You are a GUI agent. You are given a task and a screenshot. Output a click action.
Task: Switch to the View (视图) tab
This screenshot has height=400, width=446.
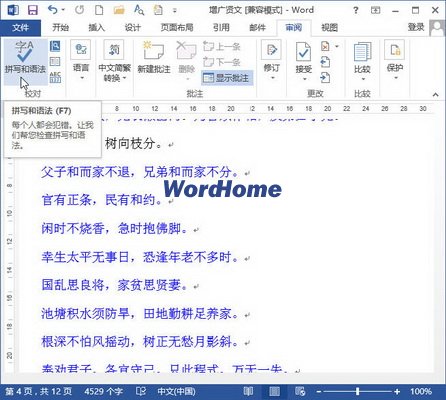[x=330, y=27]
